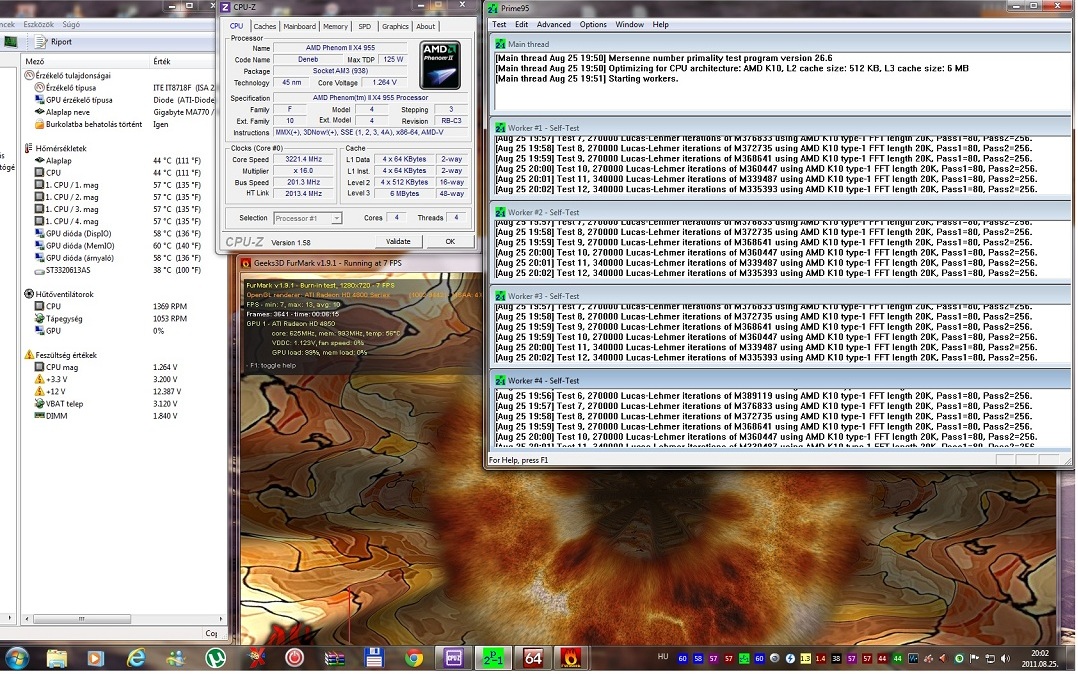Open the Options menu in Prime95
1078x674 pixels.
pyautogui.click(x=593, y=24)
